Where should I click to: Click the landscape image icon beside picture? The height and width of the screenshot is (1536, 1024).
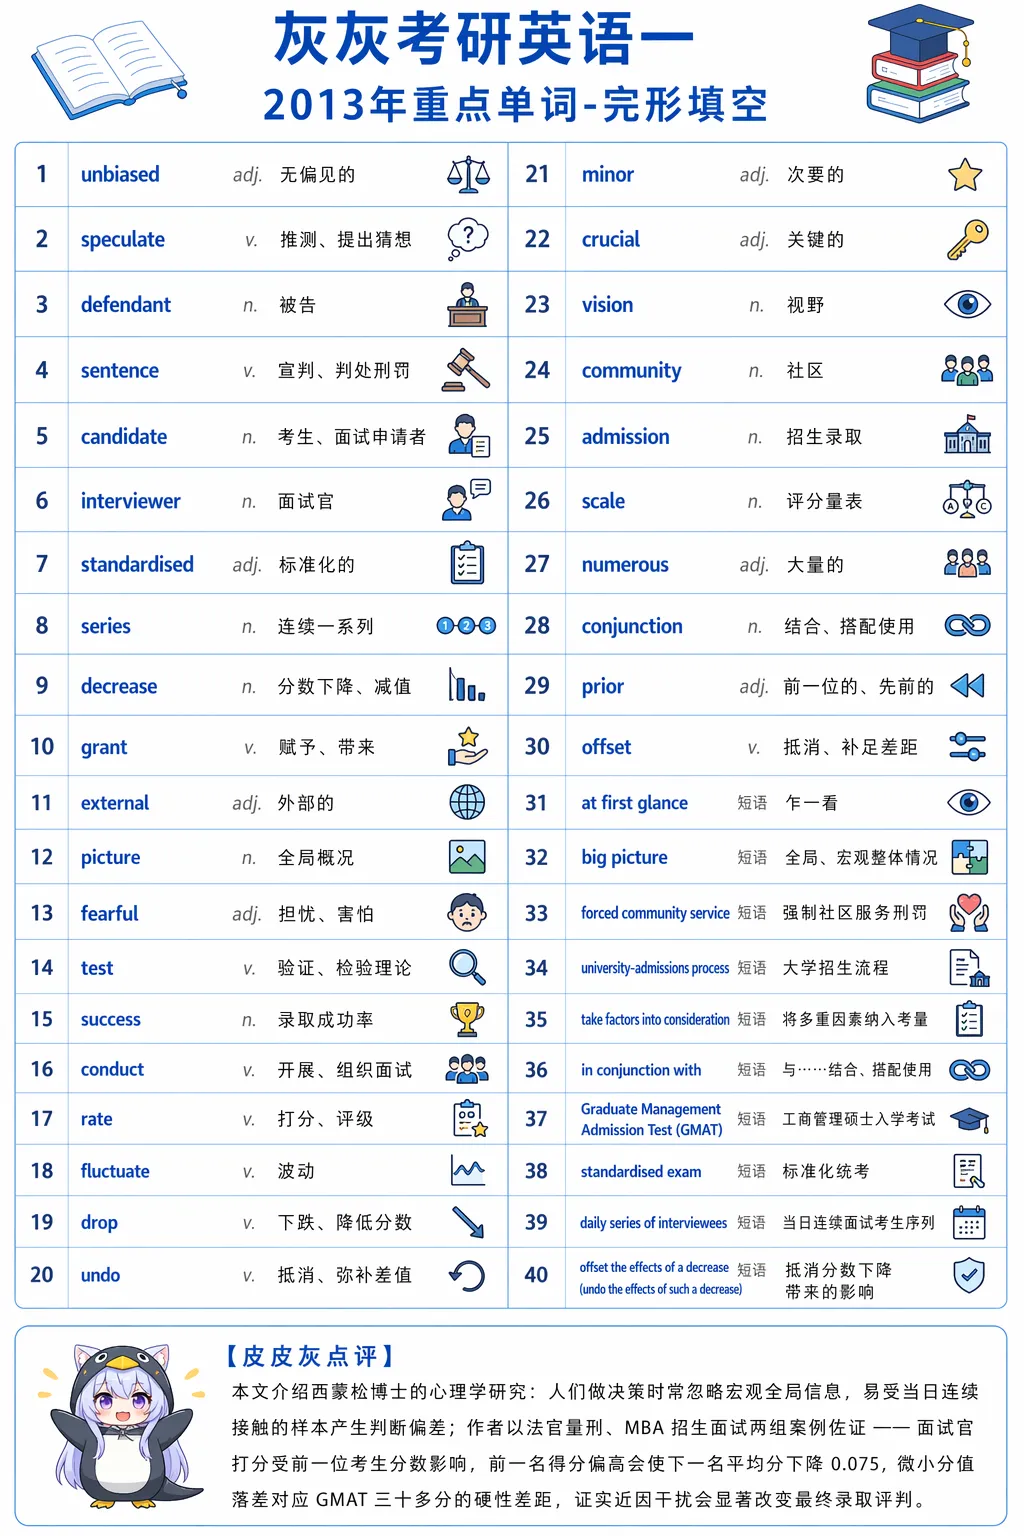467,857
